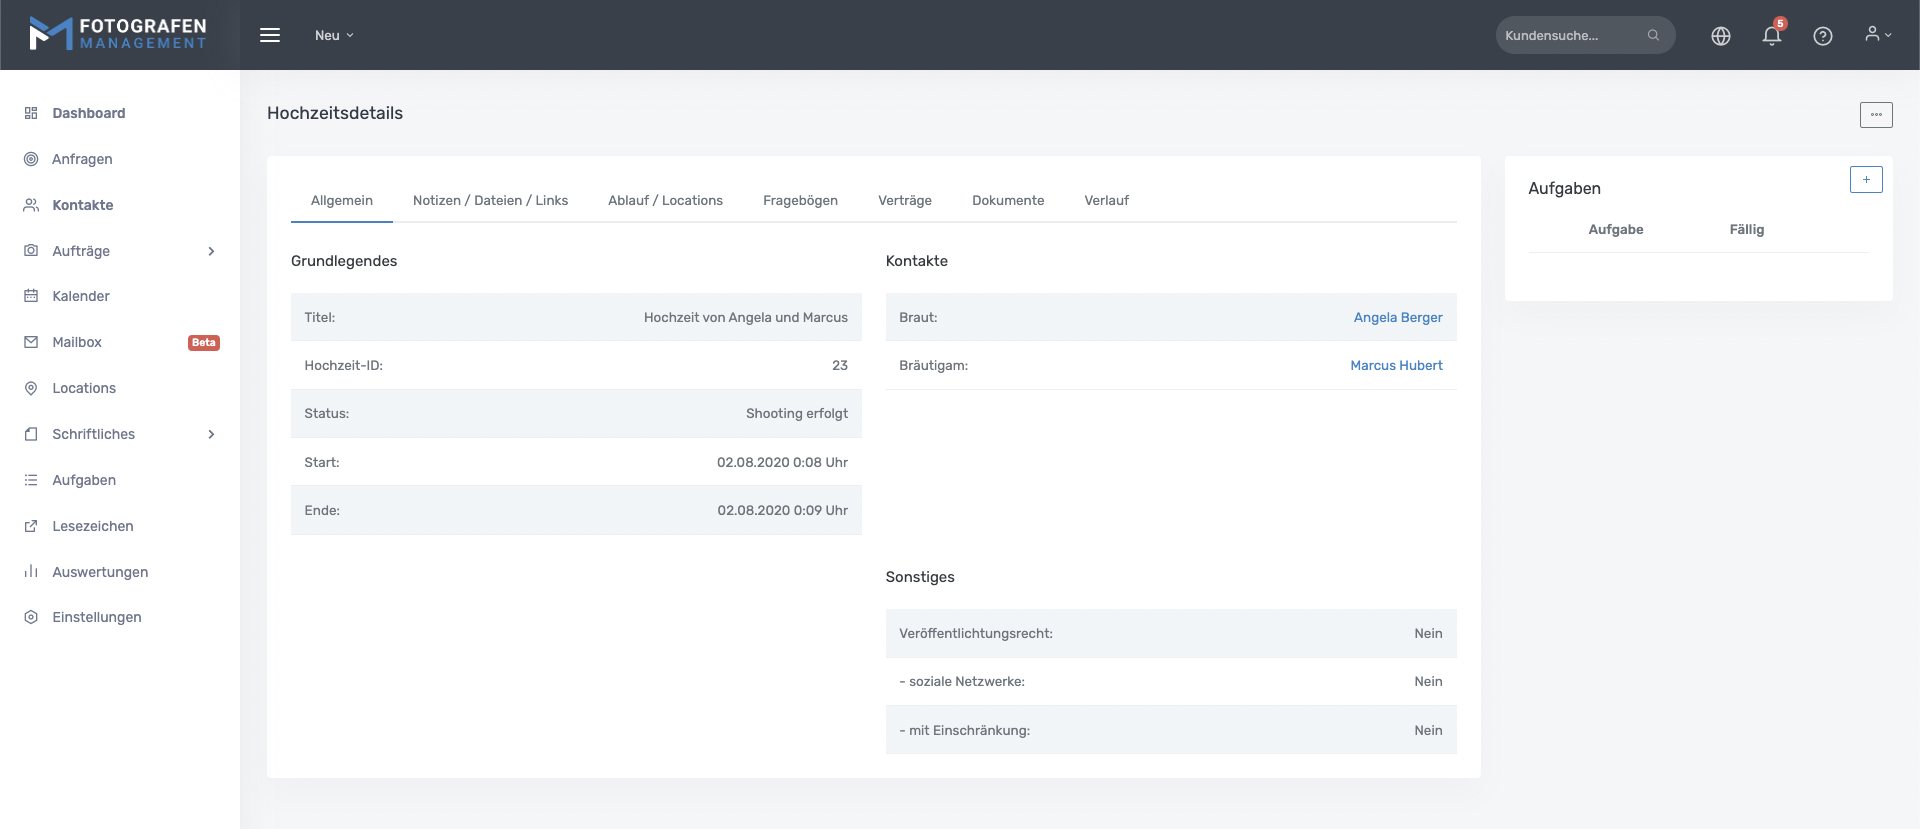Expand the Aufträge submenu

pos(211,251)
